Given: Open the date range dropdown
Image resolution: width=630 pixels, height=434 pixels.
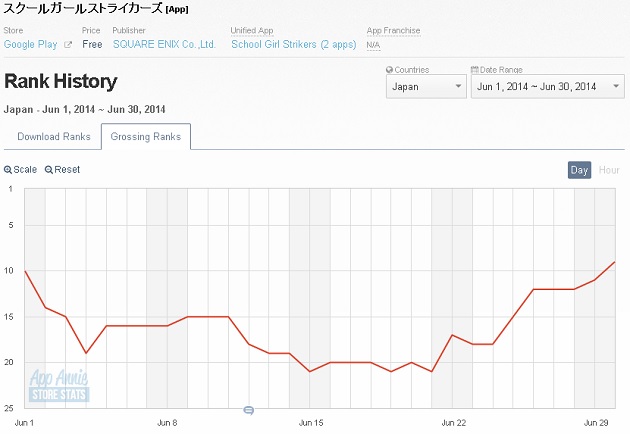Looking at the screenshot, I should click(548, 86).
